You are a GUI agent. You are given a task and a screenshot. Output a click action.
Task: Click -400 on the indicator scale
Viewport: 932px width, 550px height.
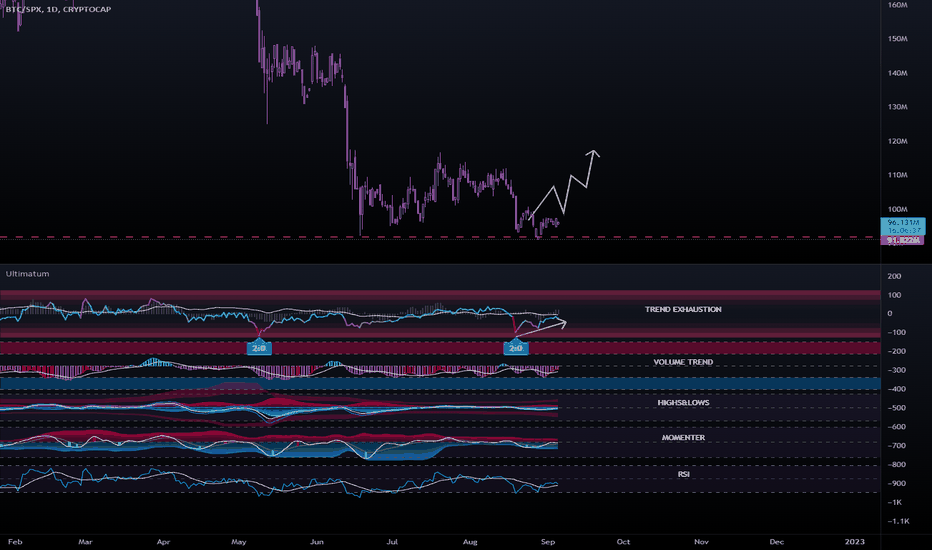pos(896,389)
